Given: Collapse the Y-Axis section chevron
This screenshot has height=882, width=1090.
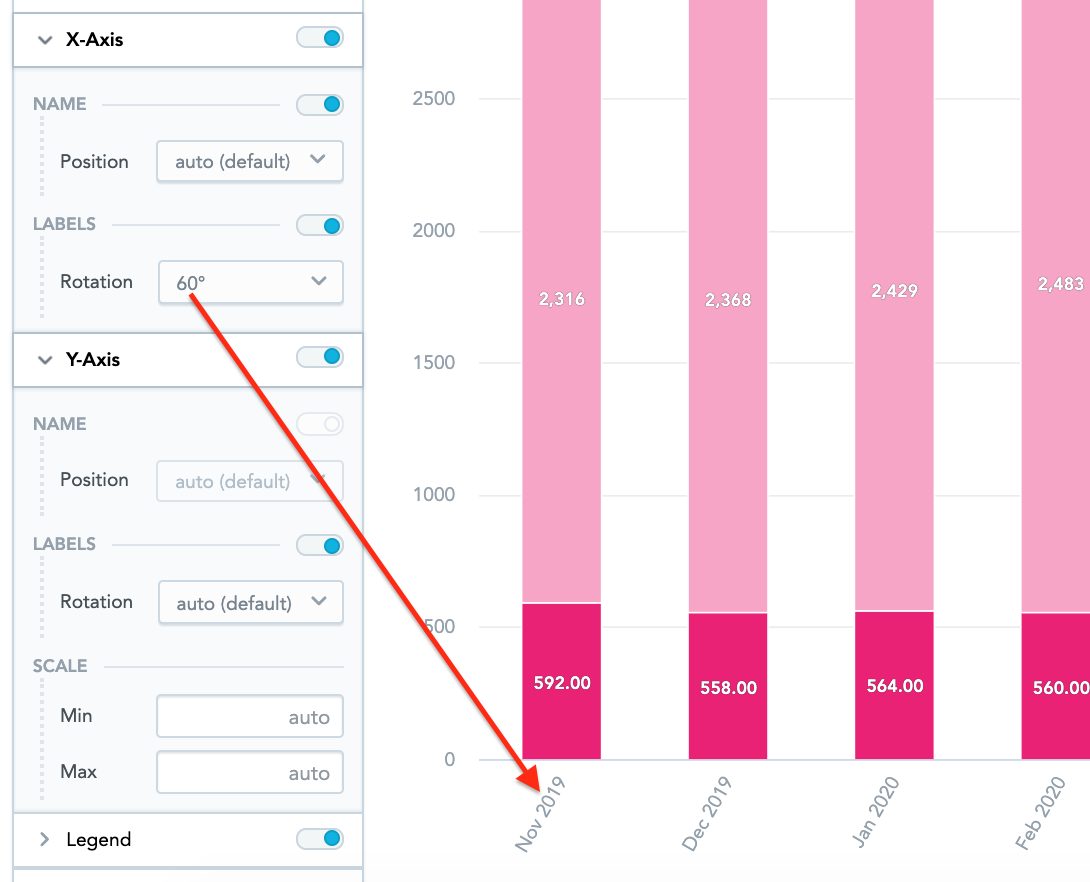Looking at the screenshot, I should pos(44,360).
